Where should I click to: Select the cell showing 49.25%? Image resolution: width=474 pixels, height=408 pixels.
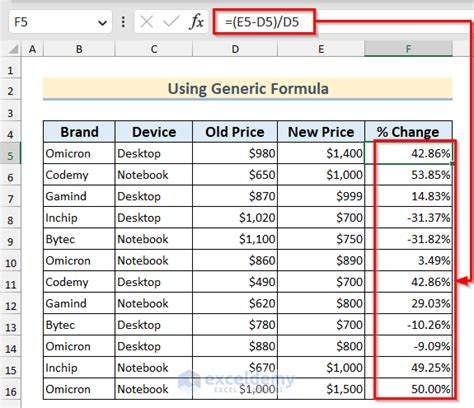pyautogui.click(x=408, y=368)
